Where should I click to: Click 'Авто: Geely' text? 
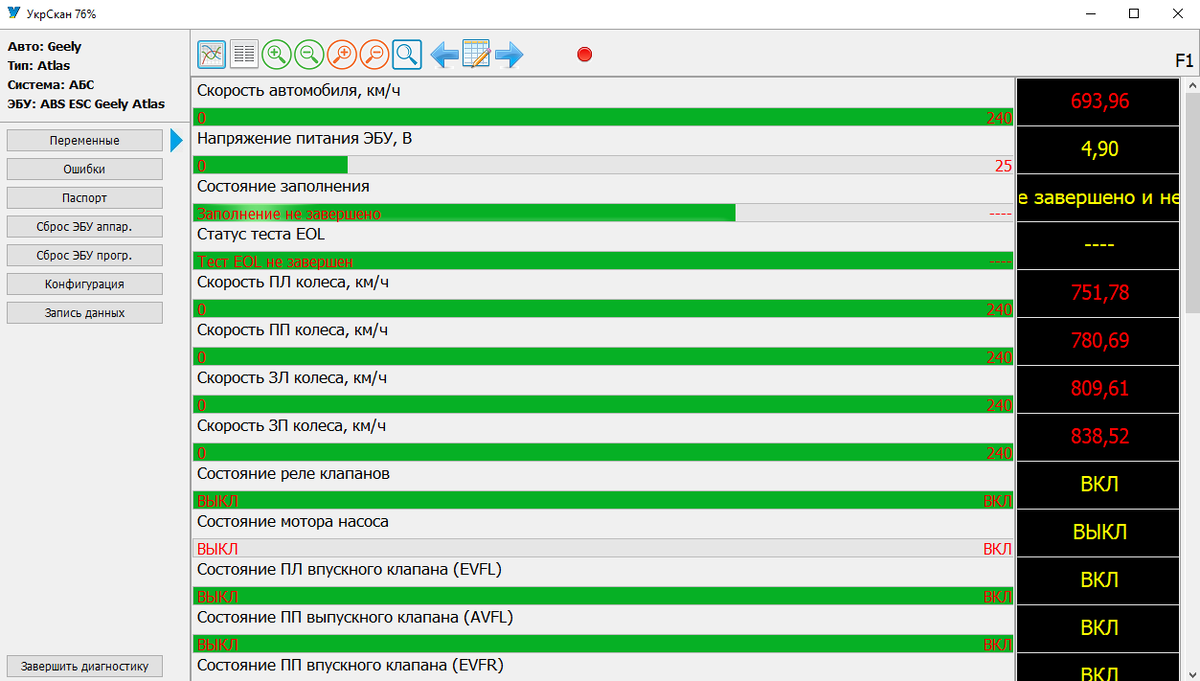point(45,47)
